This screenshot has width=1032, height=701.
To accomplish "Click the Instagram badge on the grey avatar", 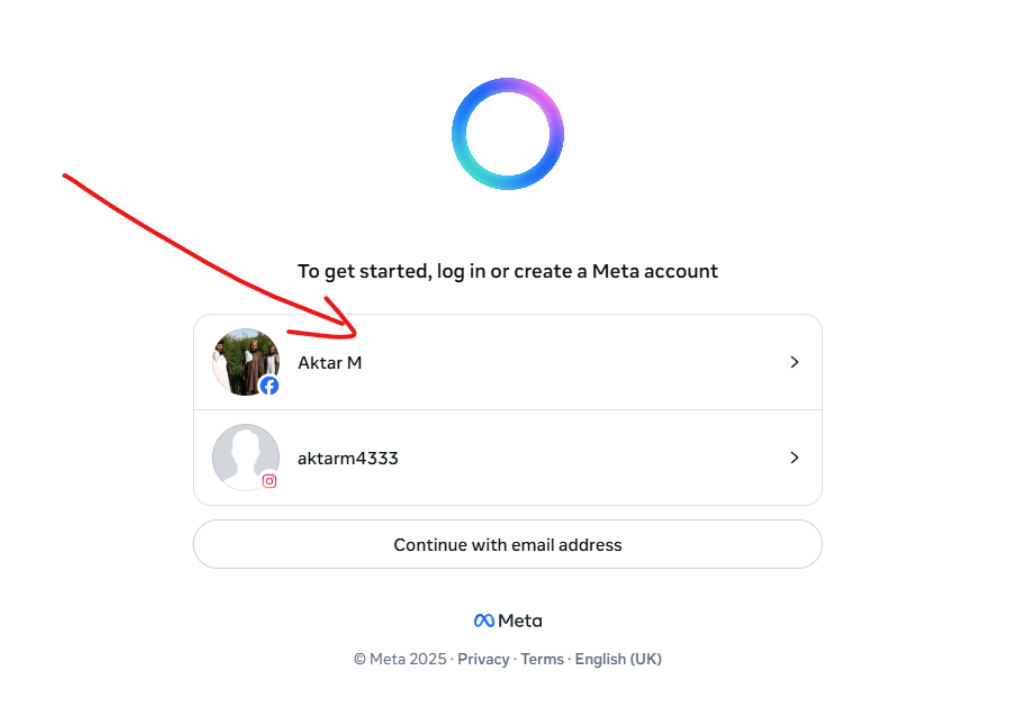I will tap(269, 481).
